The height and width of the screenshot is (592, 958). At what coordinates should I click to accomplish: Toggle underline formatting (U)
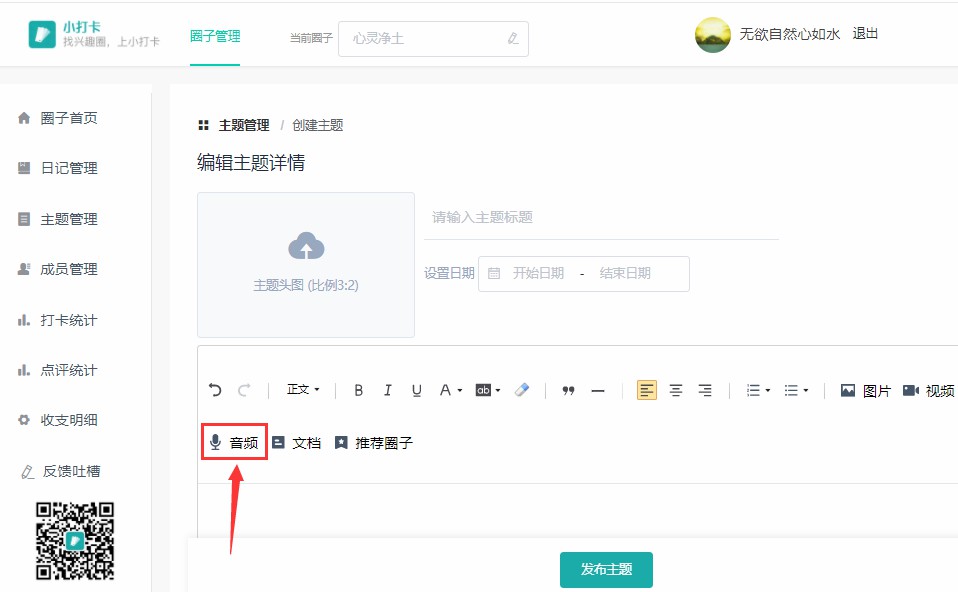coord(417,390)
